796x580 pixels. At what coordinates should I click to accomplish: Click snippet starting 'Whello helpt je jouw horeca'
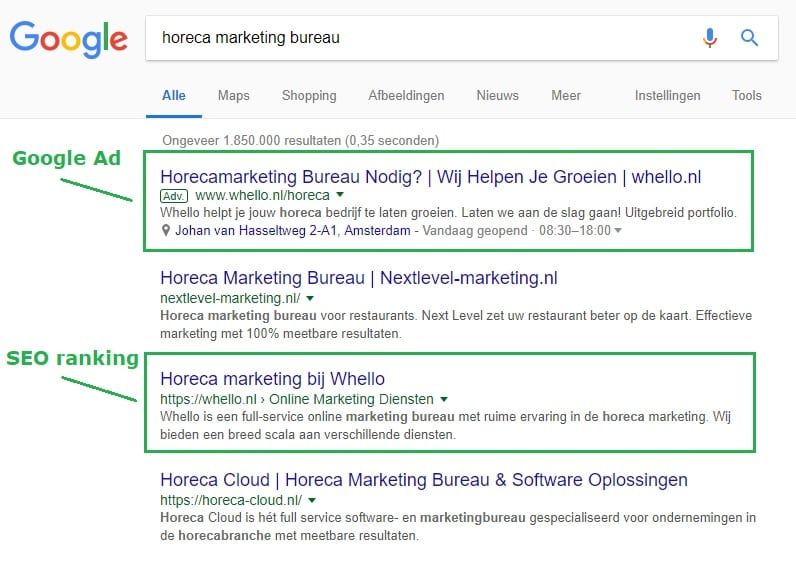click(448, 213)
